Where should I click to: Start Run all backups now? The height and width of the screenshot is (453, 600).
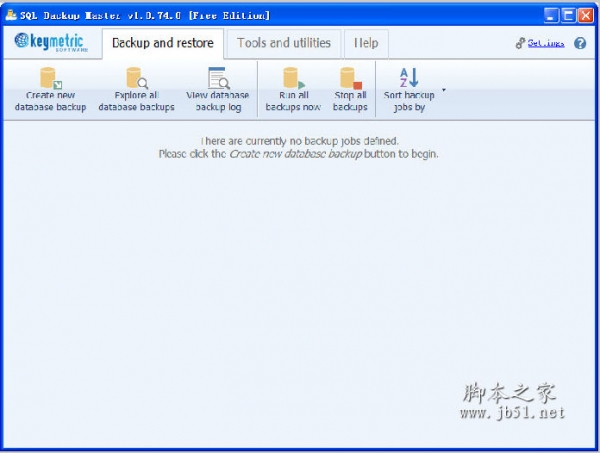pos(293,90)
